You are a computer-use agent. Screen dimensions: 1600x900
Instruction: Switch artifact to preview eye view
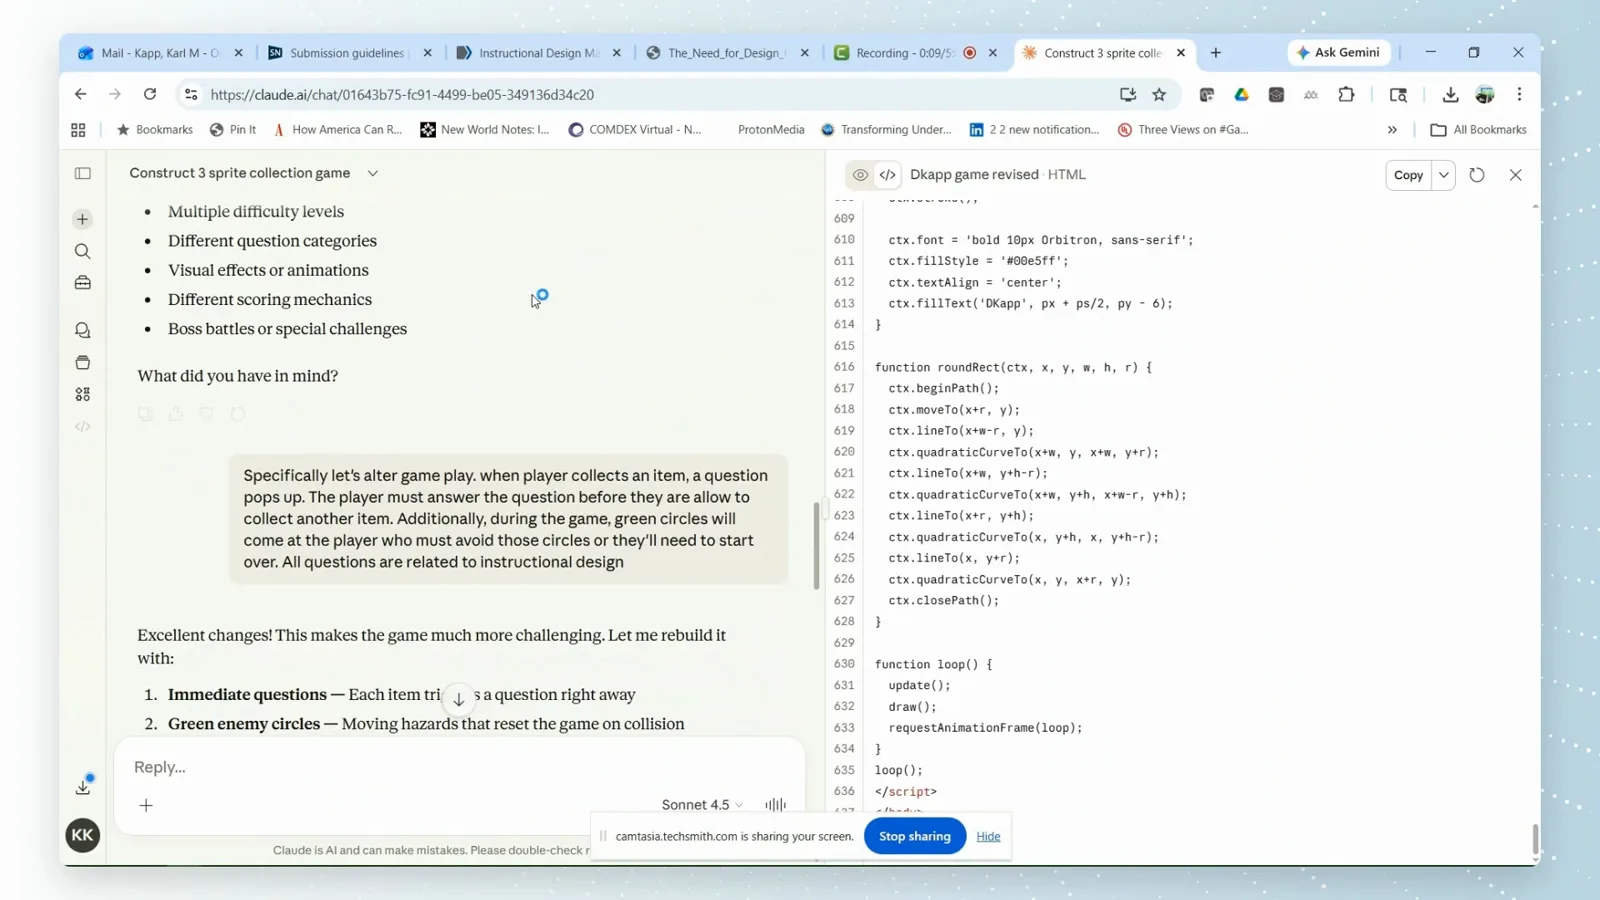[860, 175]
